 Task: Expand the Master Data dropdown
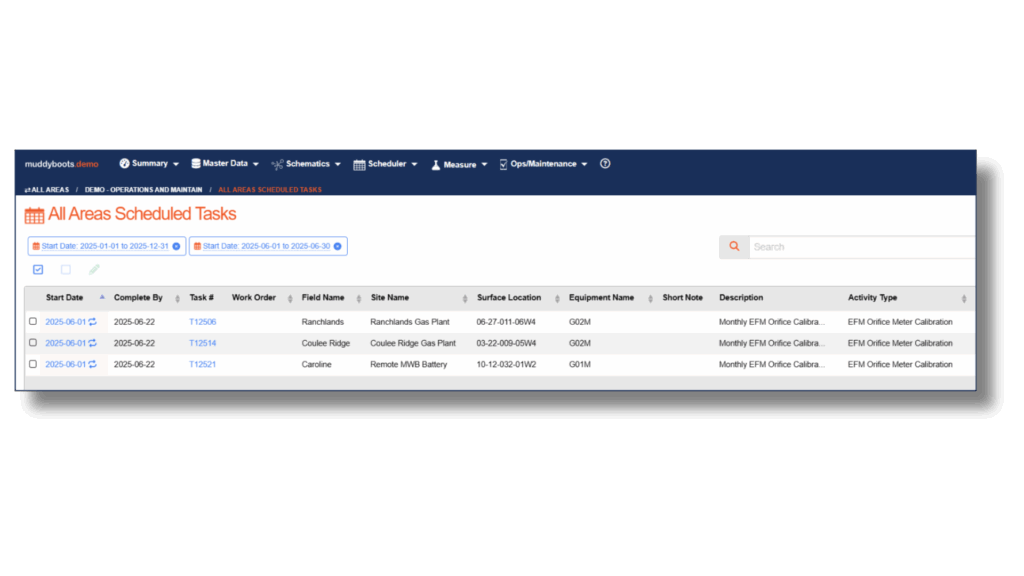point(225,164)
